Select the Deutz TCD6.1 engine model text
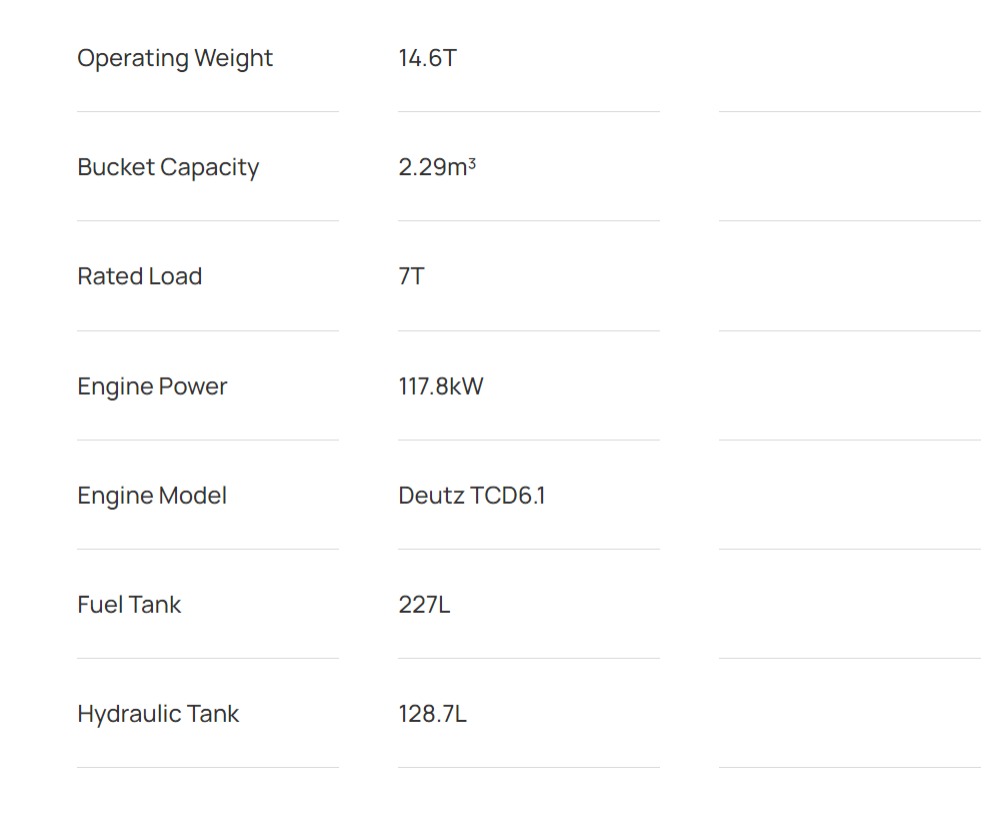The image size is (988, 826). (x=471, y=495)
